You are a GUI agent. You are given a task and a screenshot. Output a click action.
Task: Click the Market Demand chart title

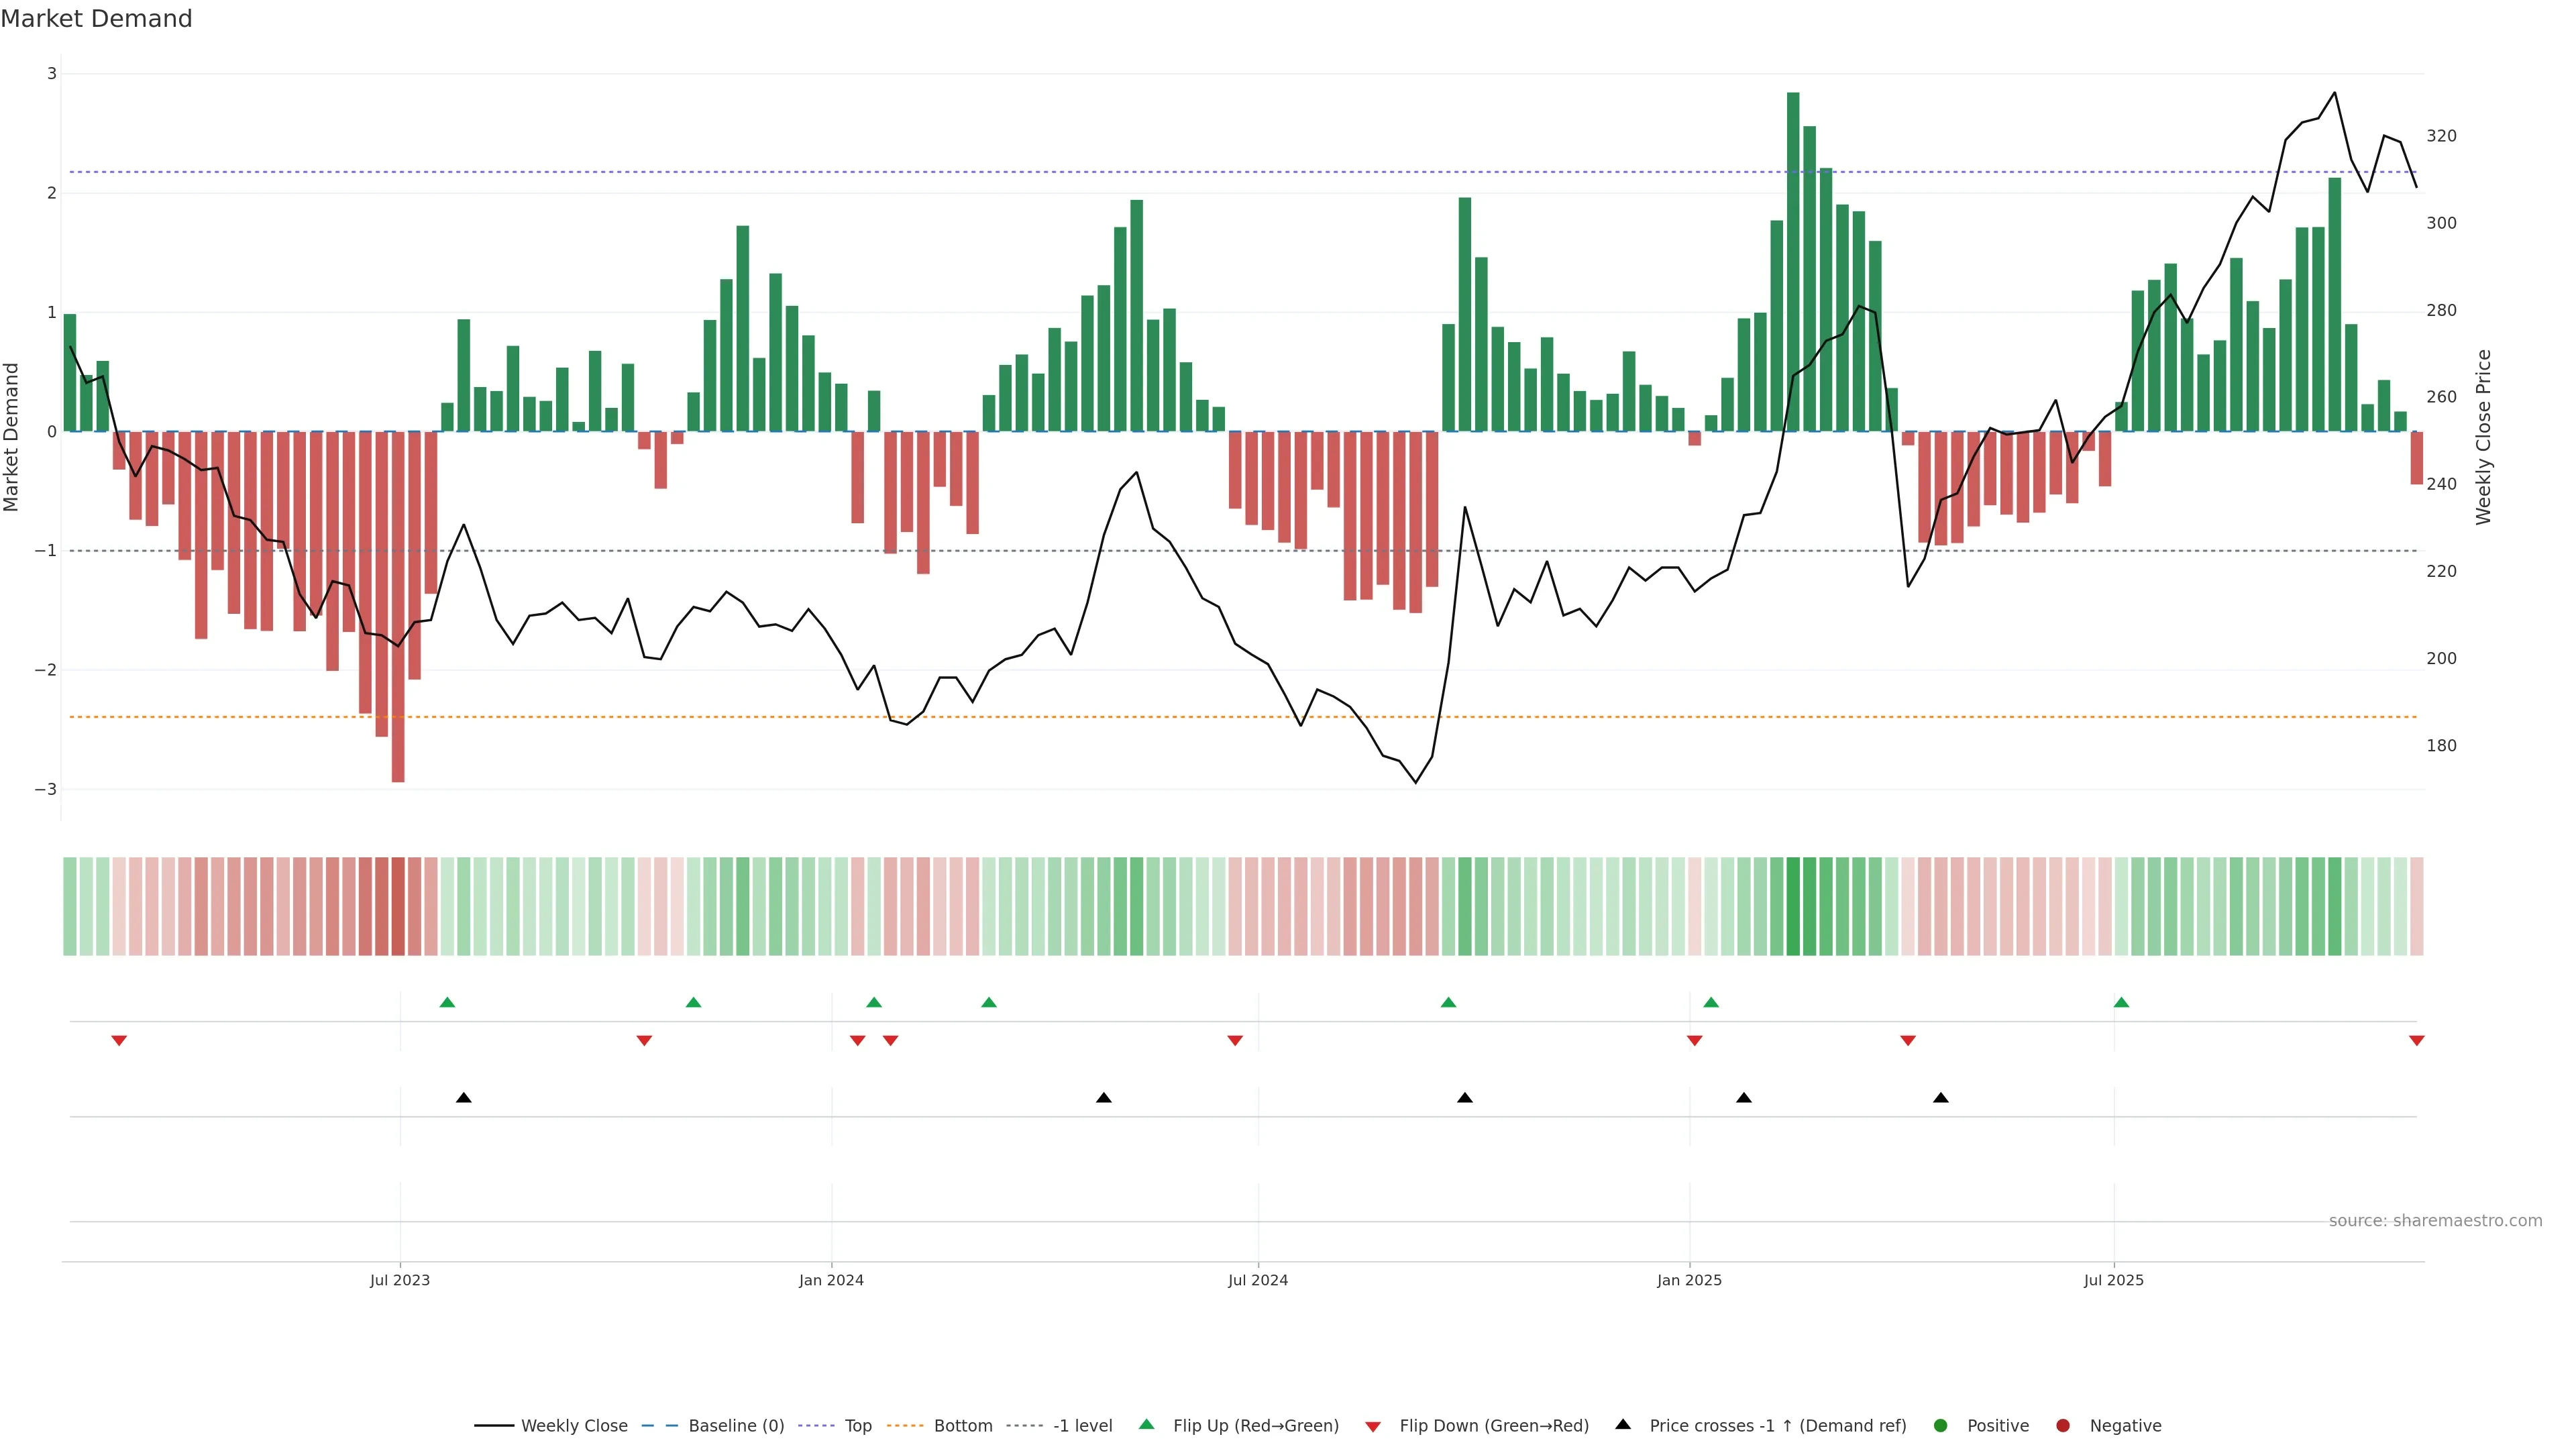pos(96,19)
